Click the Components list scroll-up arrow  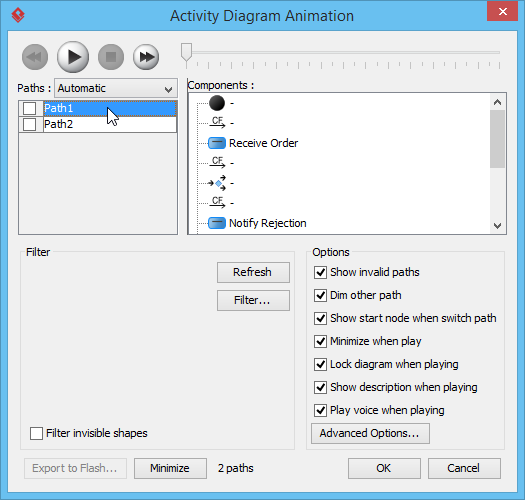tap(498, 102)
